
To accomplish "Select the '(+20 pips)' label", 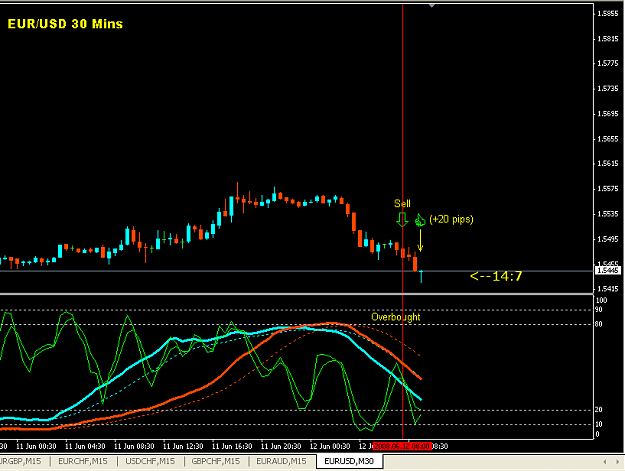I will pos(451,220).
